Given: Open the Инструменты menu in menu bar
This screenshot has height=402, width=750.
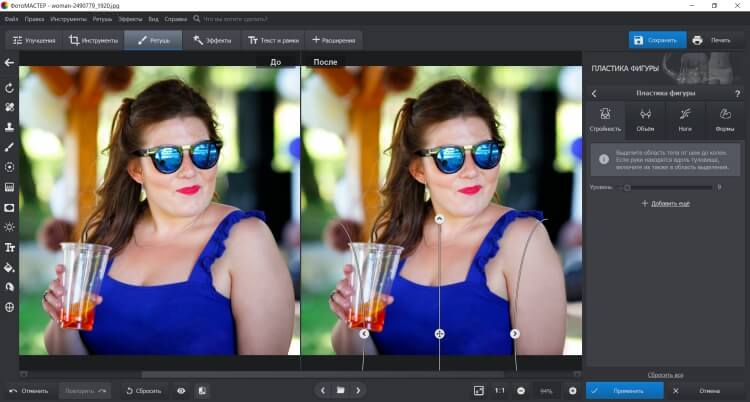Looking at the screenshot, I should point(68,19).
